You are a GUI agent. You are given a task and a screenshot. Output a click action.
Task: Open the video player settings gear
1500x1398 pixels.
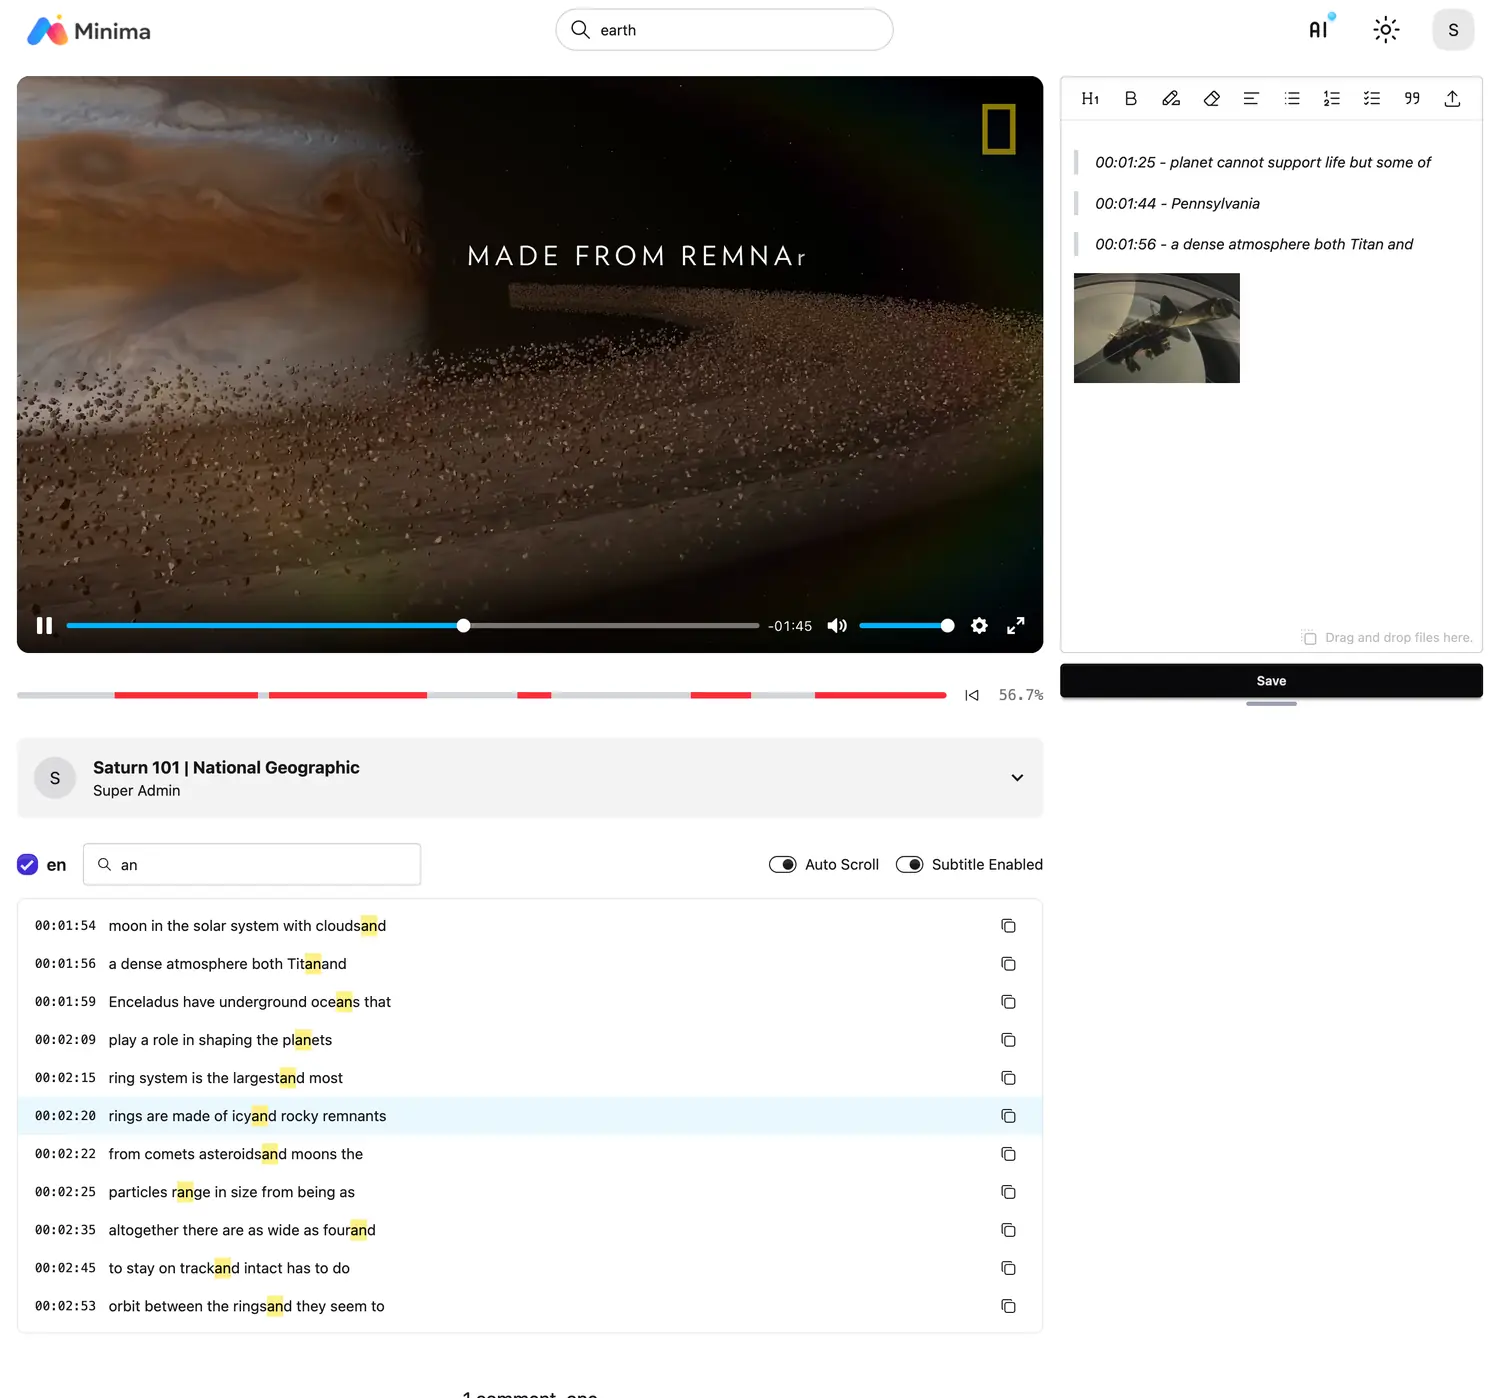pyautogui.click(x=979, y=626)
